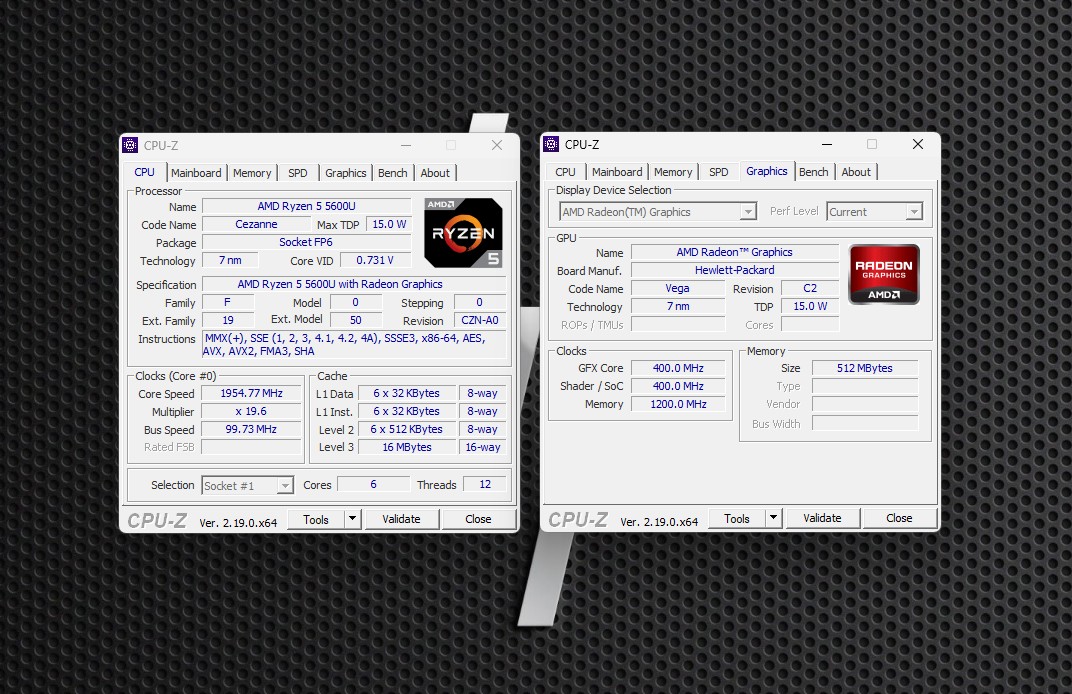Open the Mainboard tab in left window
The height and width of the screenshot is (694, 1072).
tap(196, 173)
